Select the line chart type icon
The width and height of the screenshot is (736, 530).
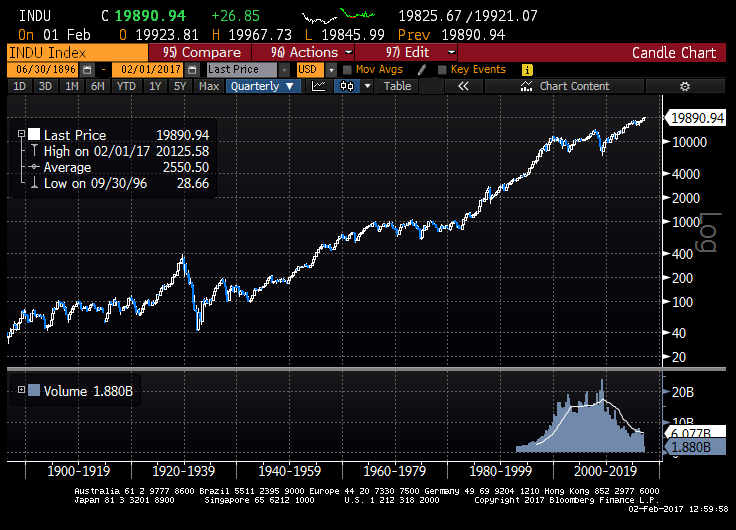[x=319, y=86]
